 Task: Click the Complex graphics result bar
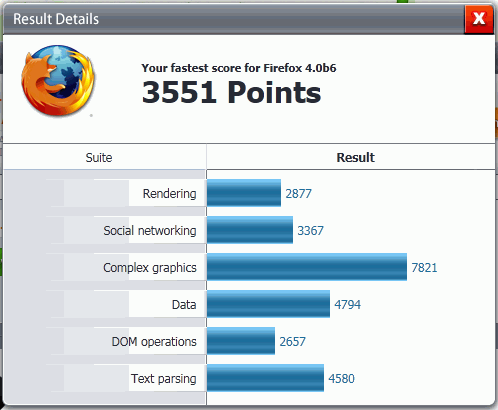[307, 267]
